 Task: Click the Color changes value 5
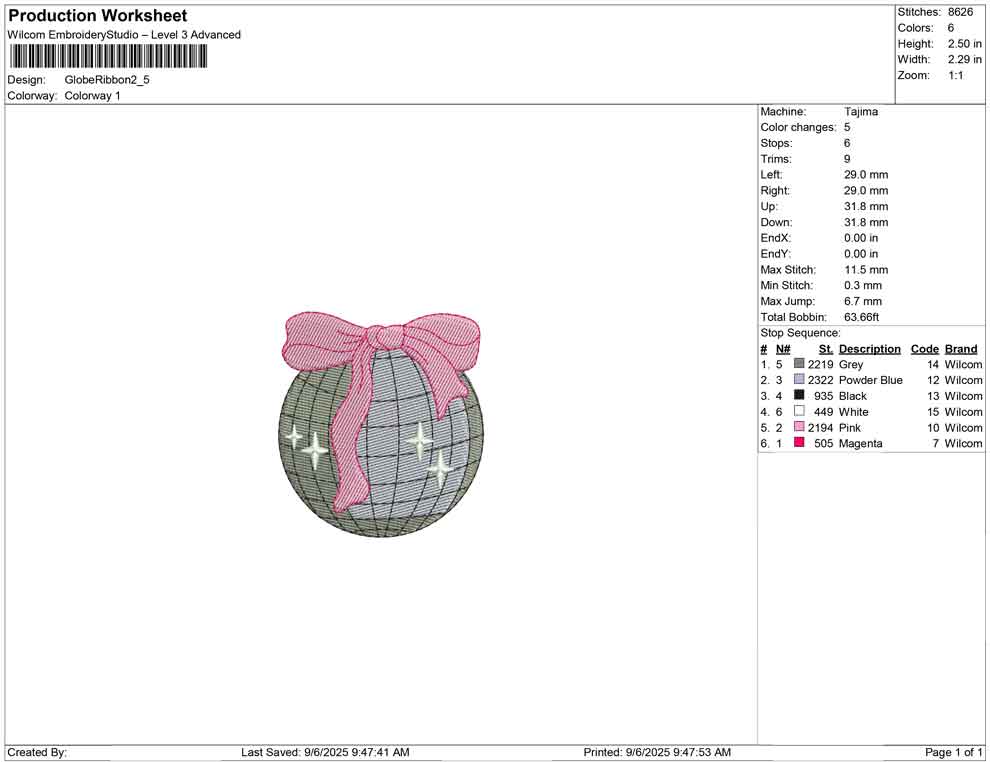point(847,128)
